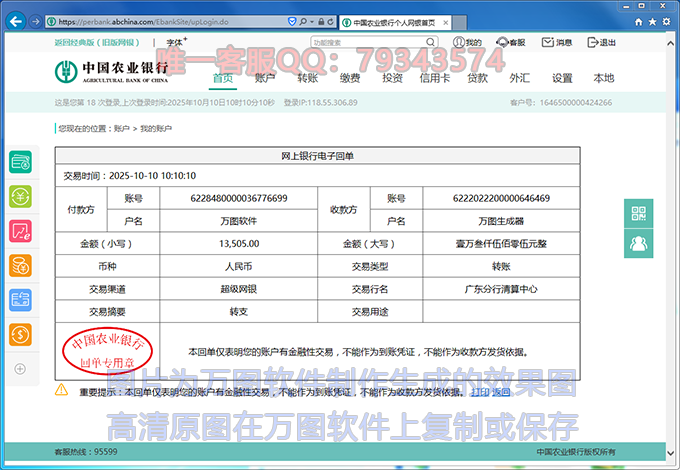The width and height of the screenshot is (680, 470).
Task: Open the 转账 navigation menu
Action: pos(307,78)
